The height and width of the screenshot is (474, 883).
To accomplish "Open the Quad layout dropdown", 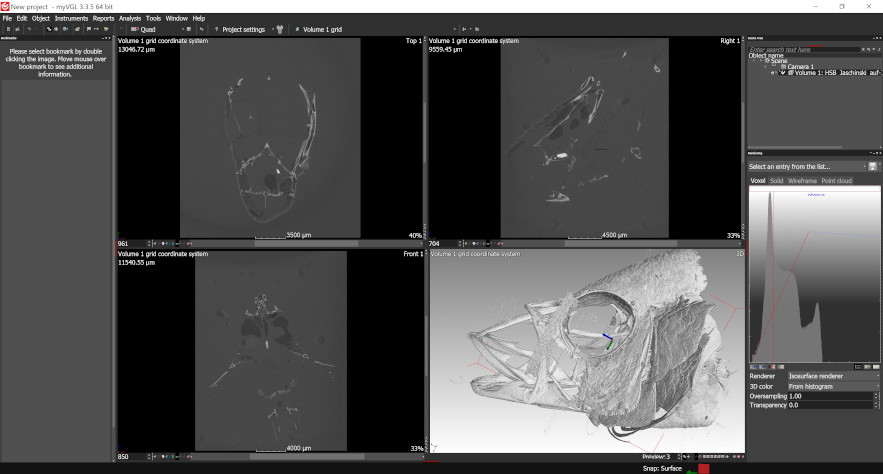I will (x=158, y=29).
